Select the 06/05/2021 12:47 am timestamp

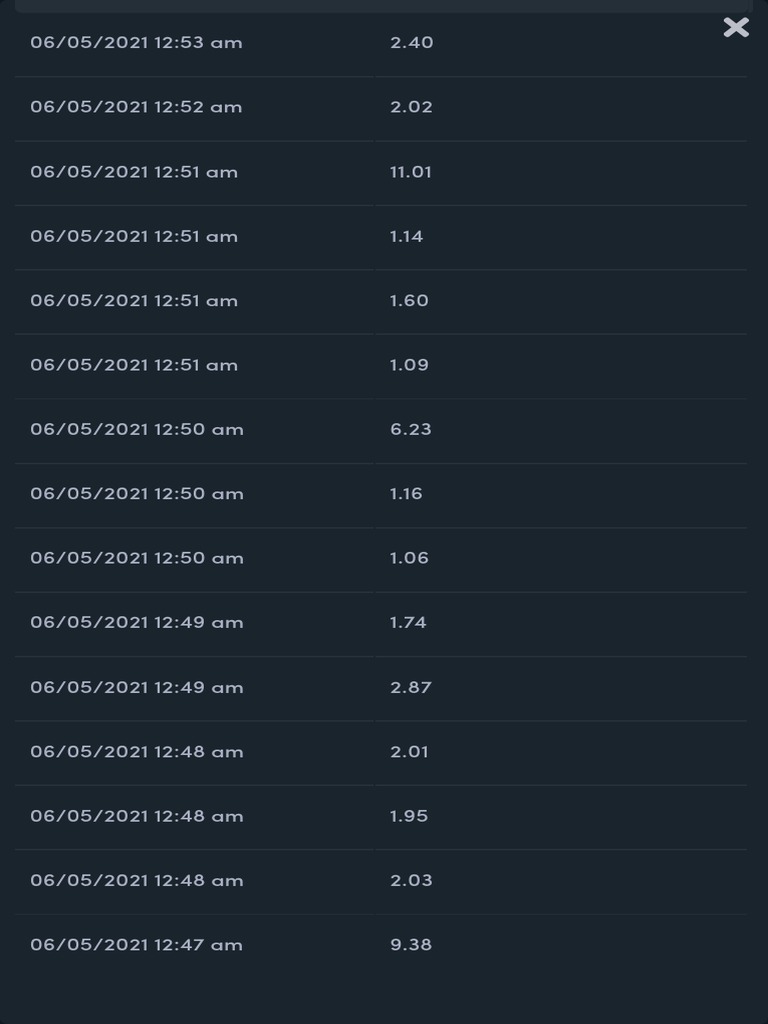click(x=136, y=945)
